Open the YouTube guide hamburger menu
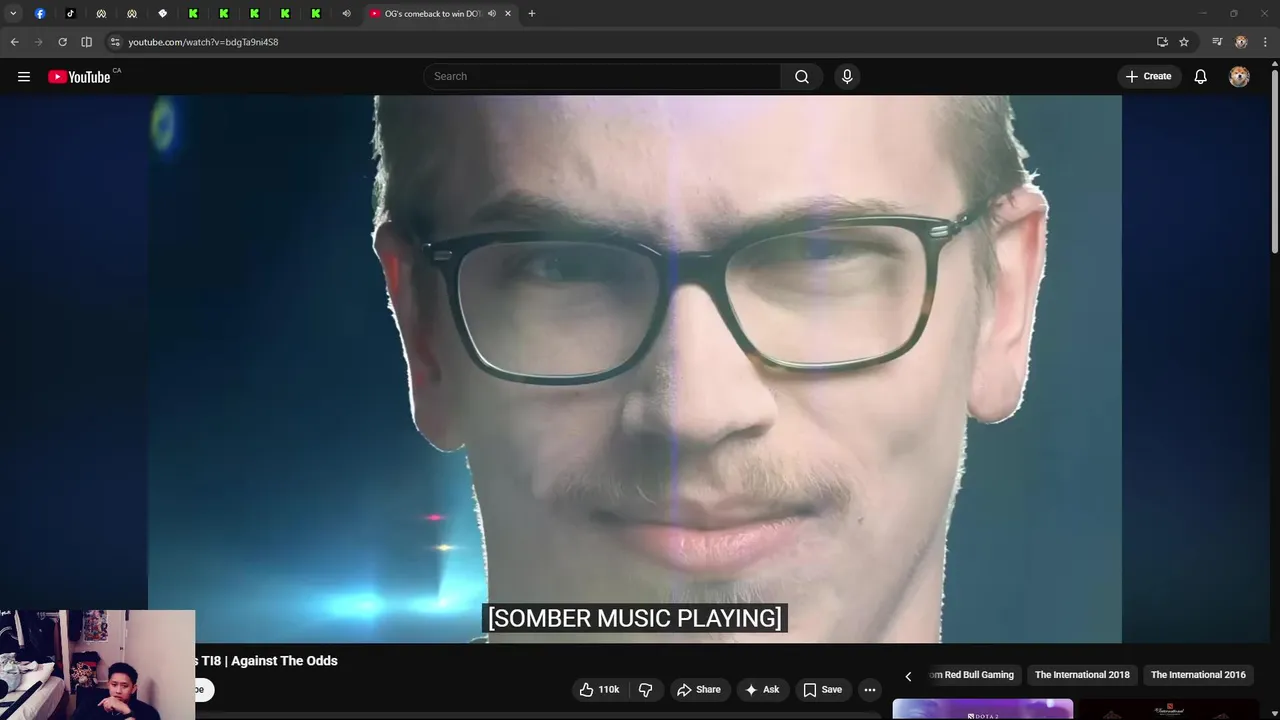Viewport: 1280px width, 720px height. tap(24, 77)
